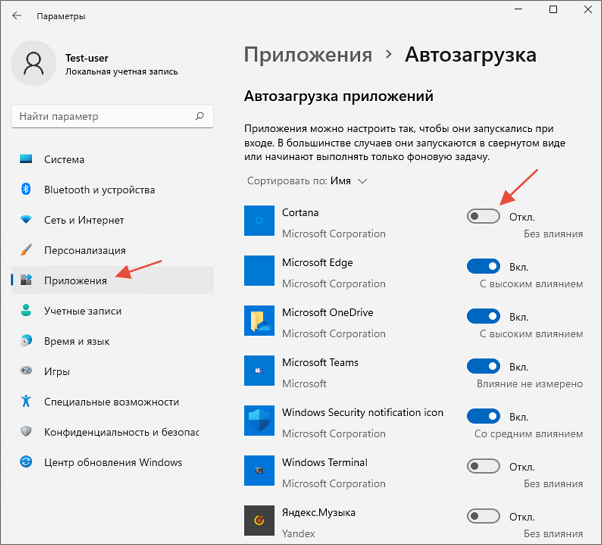
Task: Click the Yandex publisher label
Action: (298, 533)
